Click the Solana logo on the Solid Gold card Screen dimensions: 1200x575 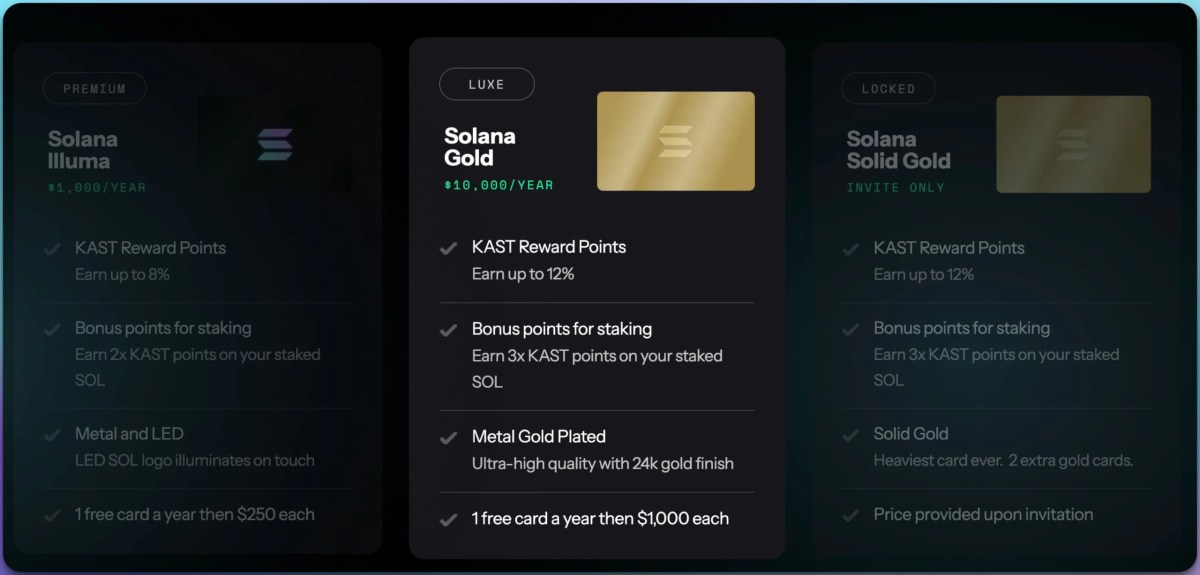[x=1073, y=144]
